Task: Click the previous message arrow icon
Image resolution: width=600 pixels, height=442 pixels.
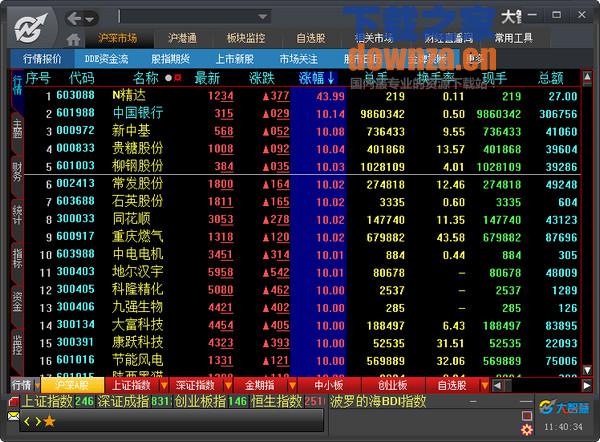Action: (x=27, y=422)
